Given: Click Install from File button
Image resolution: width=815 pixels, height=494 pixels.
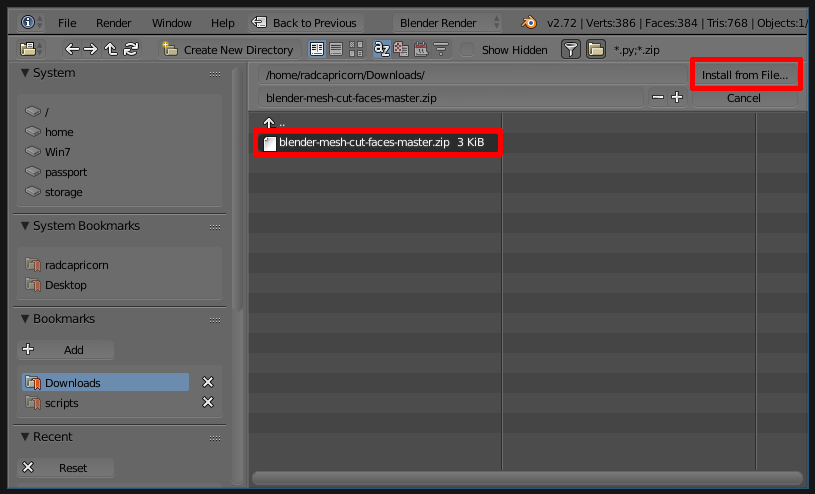Looking at the screenshot, I should tap(745, 75).
